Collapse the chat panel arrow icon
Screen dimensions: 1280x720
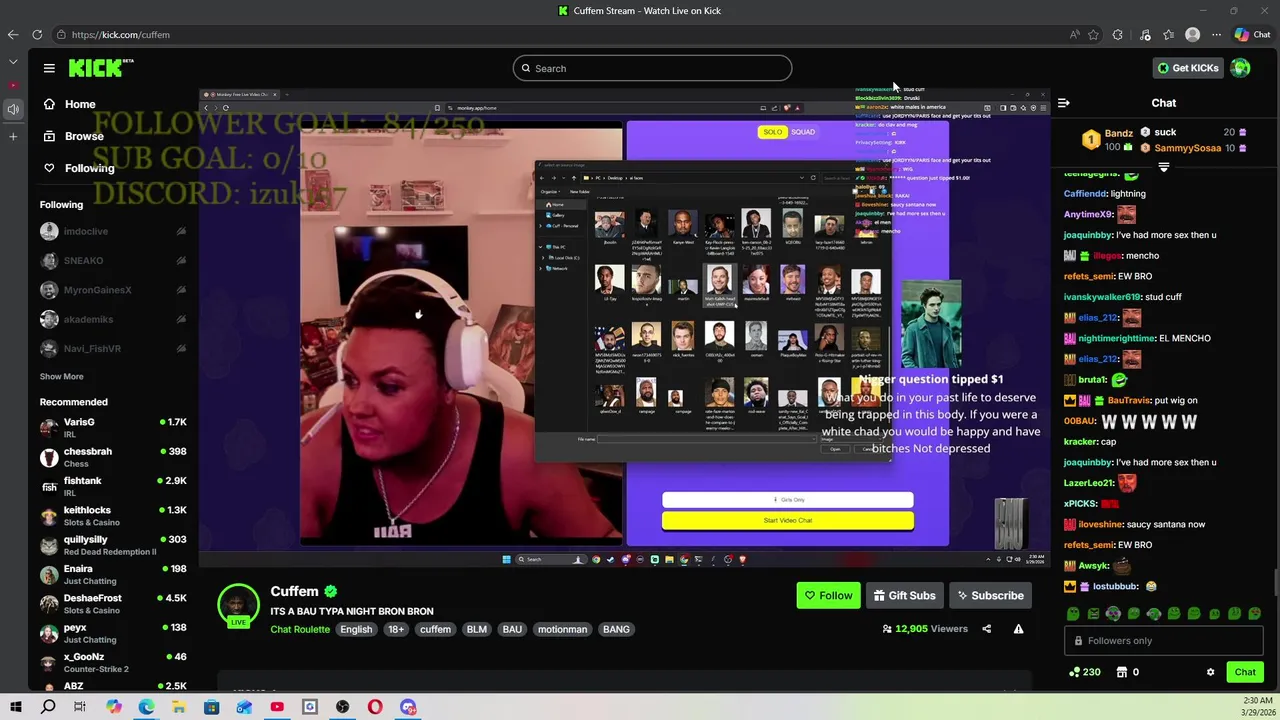coord(1064,103)
